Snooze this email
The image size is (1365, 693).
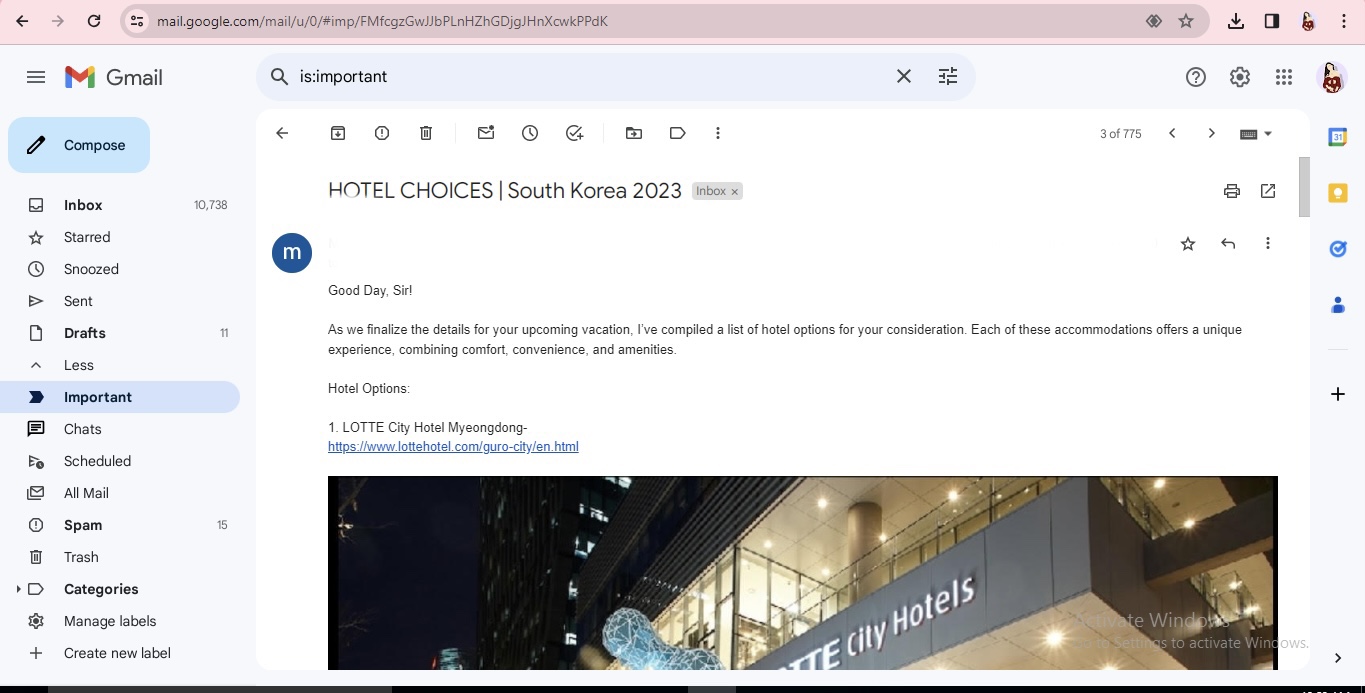pyautogui.click(x=530, y=133)
